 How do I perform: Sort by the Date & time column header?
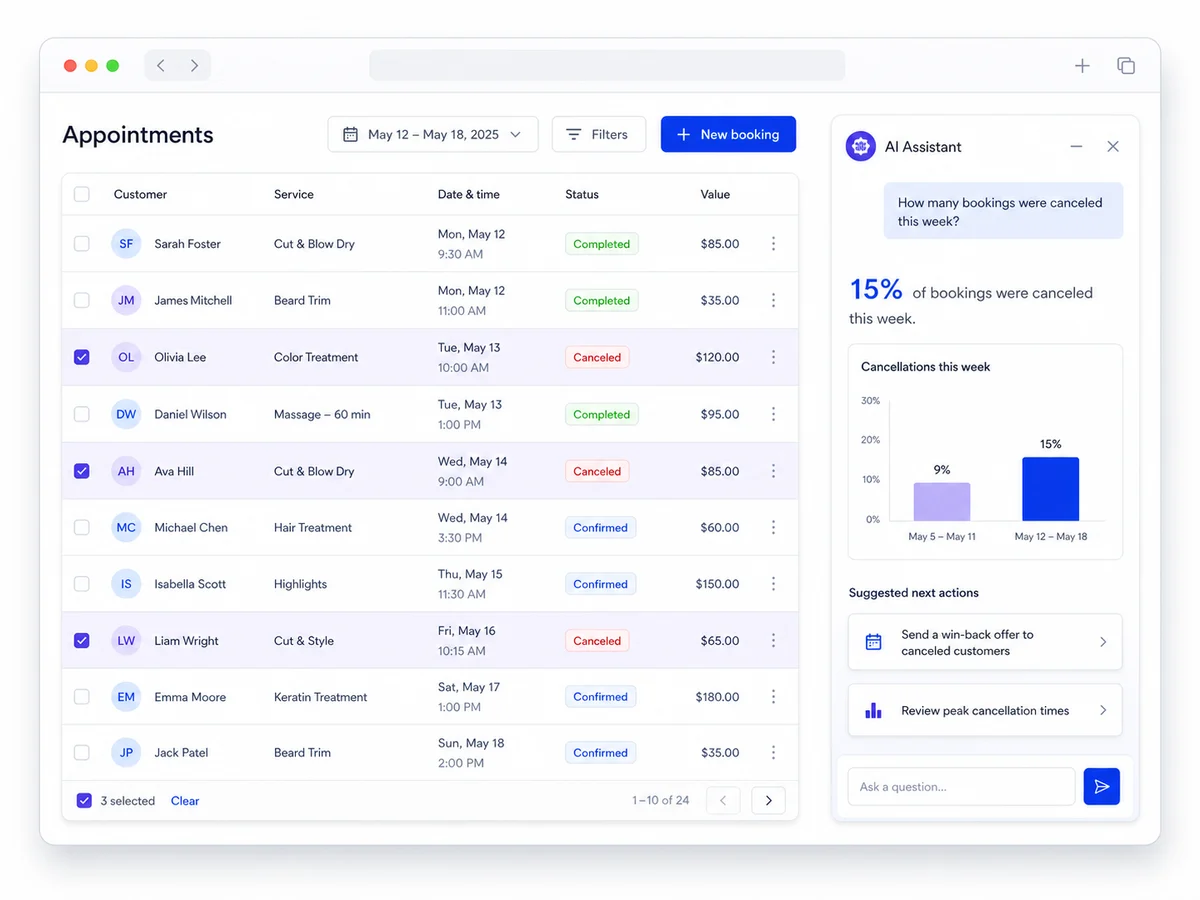pyautogui.click(x=469, y=194)
